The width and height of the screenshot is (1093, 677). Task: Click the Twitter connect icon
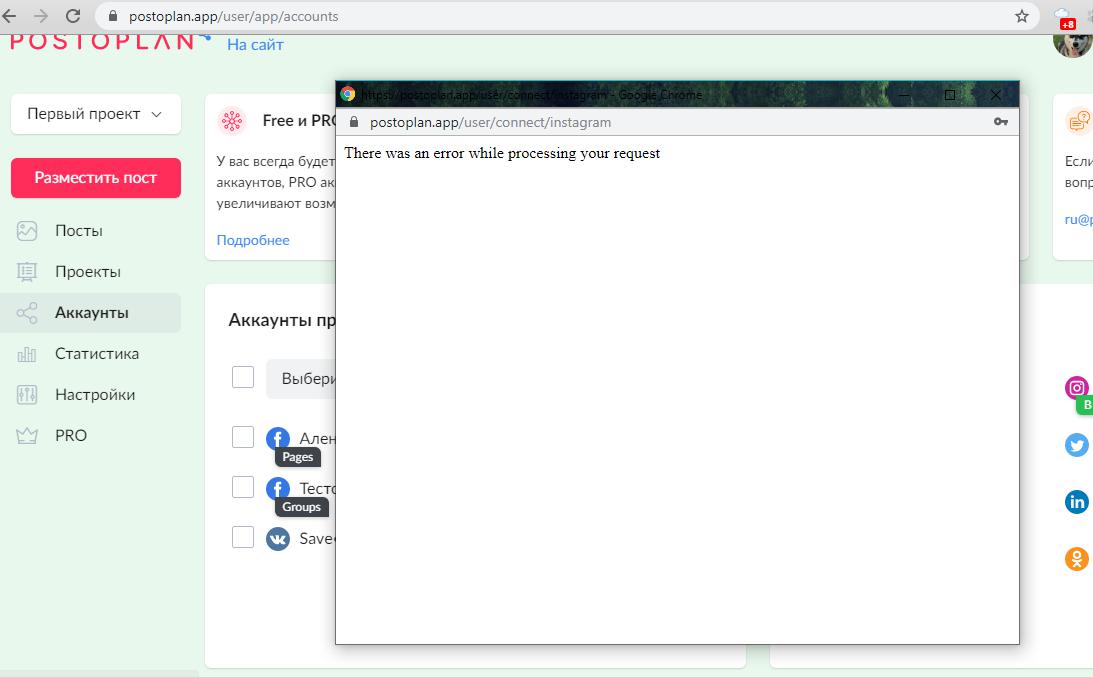[1077, 445]
